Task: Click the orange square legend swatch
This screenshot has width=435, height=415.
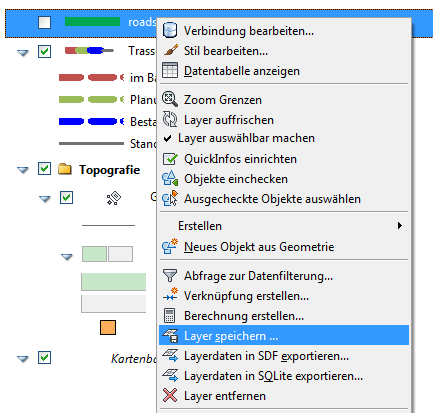Action: (108, 327)
